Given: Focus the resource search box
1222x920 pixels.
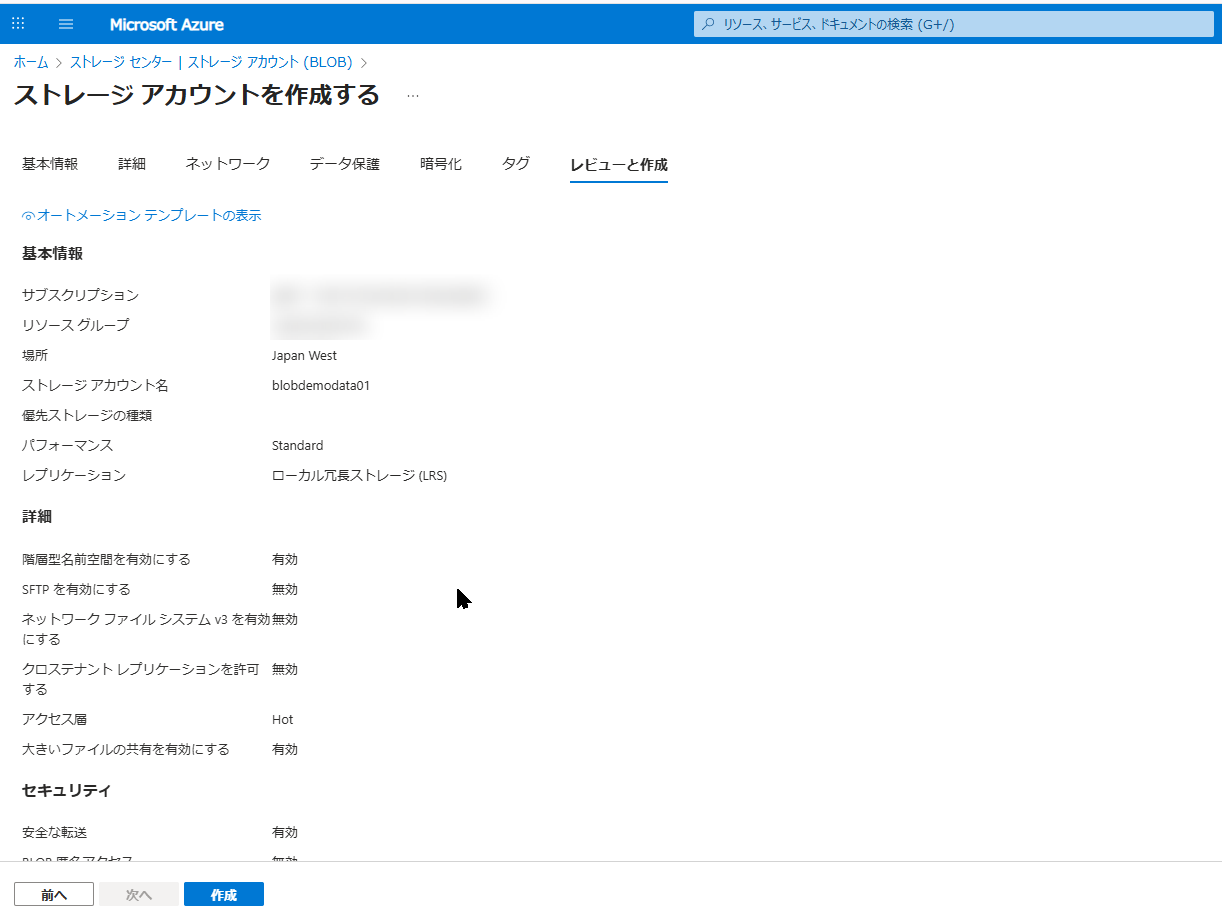Looking at the screenshot, I should tap(950, 24).
